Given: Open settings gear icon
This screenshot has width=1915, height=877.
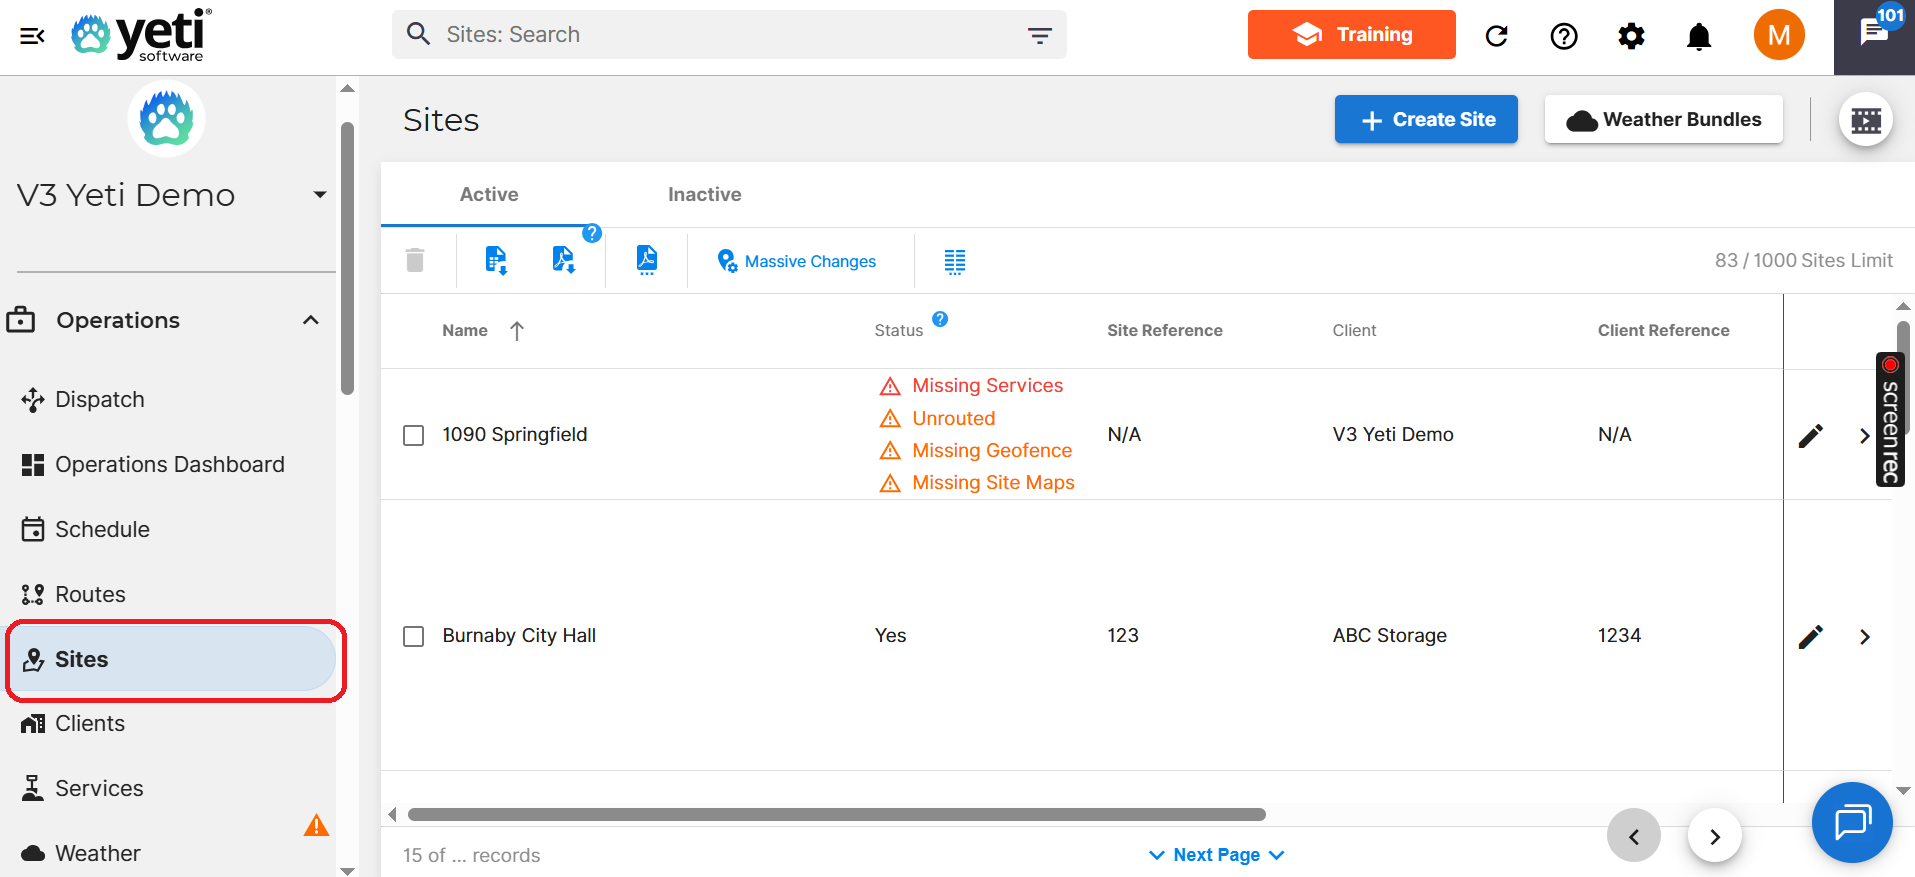Looking at the screenshot, I should (x=1631, y=36).
